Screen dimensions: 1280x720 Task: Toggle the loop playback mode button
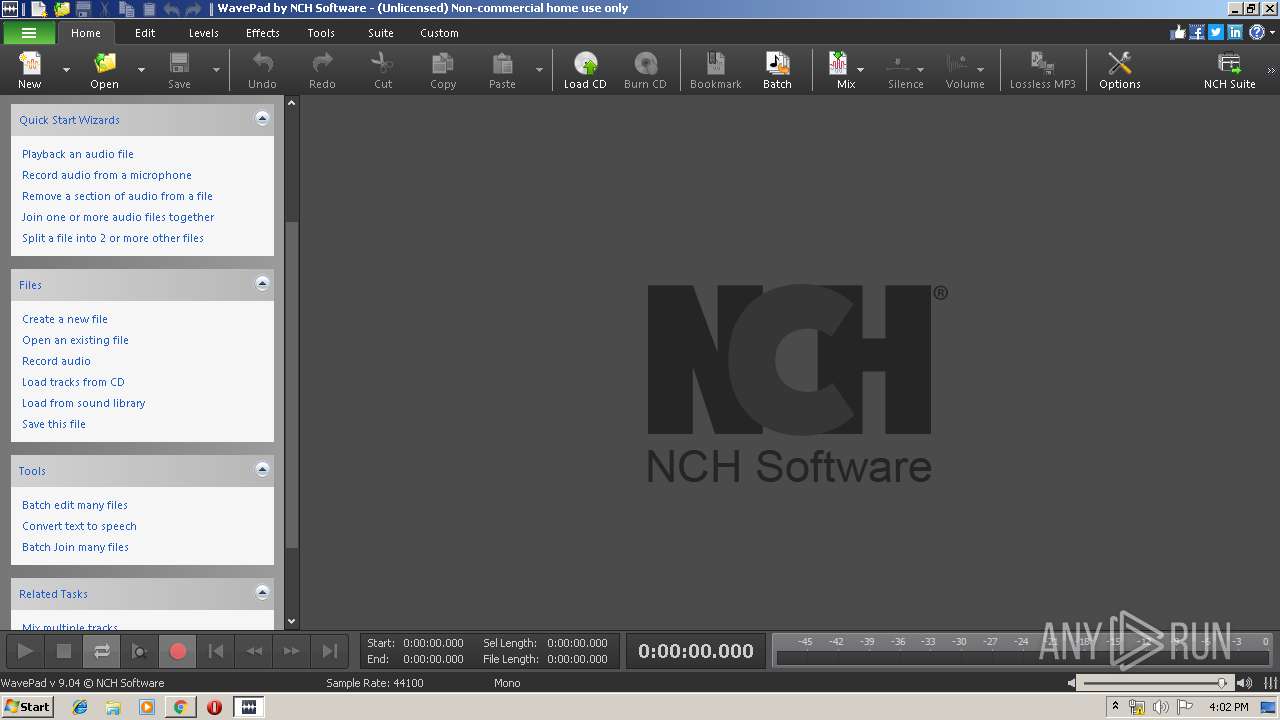point(102,651)
